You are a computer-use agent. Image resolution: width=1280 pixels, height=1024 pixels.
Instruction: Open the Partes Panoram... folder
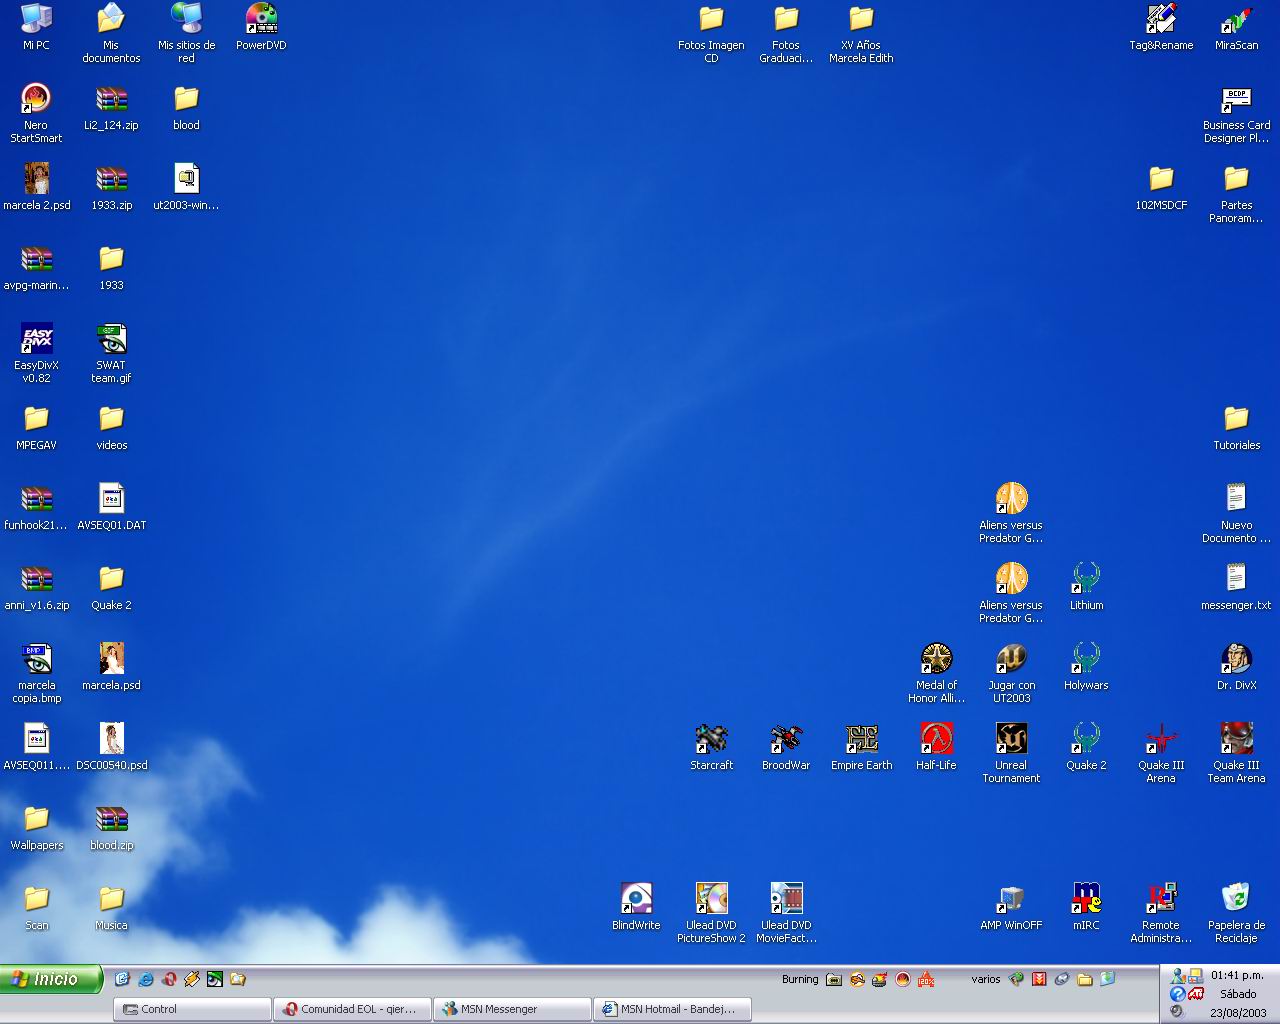point(1236,178)
